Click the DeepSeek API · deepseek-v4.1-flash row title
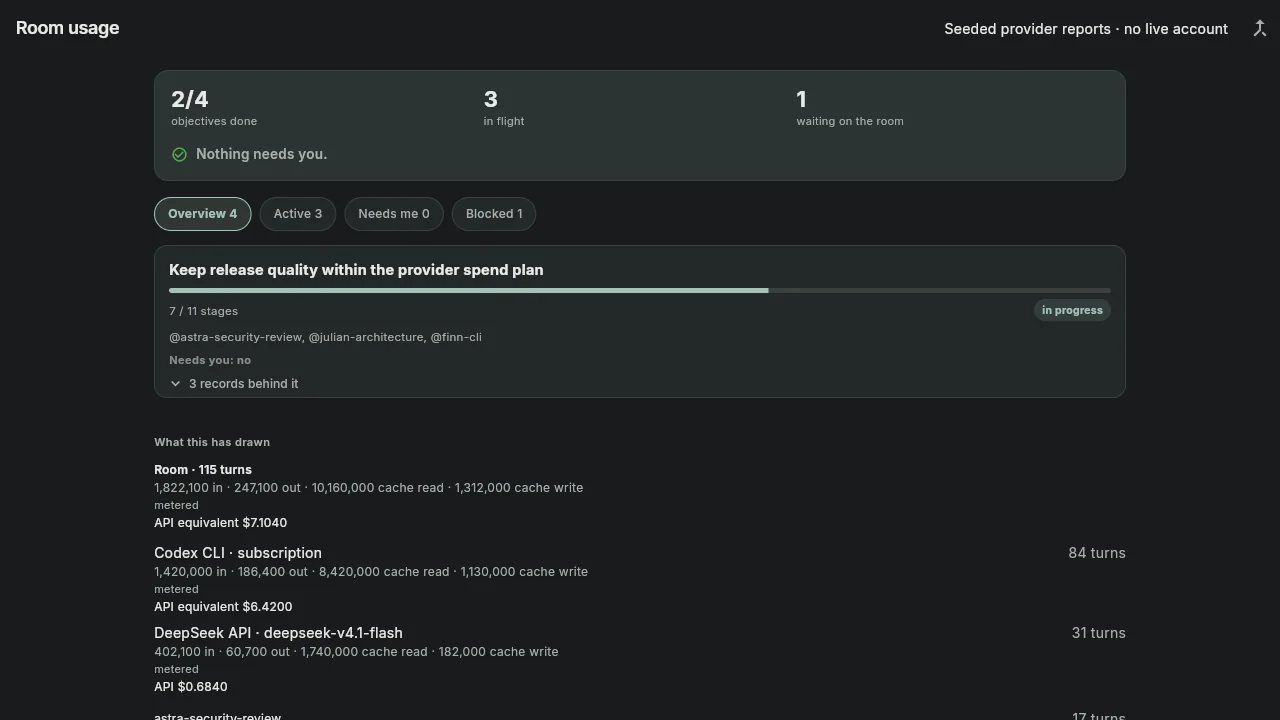 [x=278, y=633]
